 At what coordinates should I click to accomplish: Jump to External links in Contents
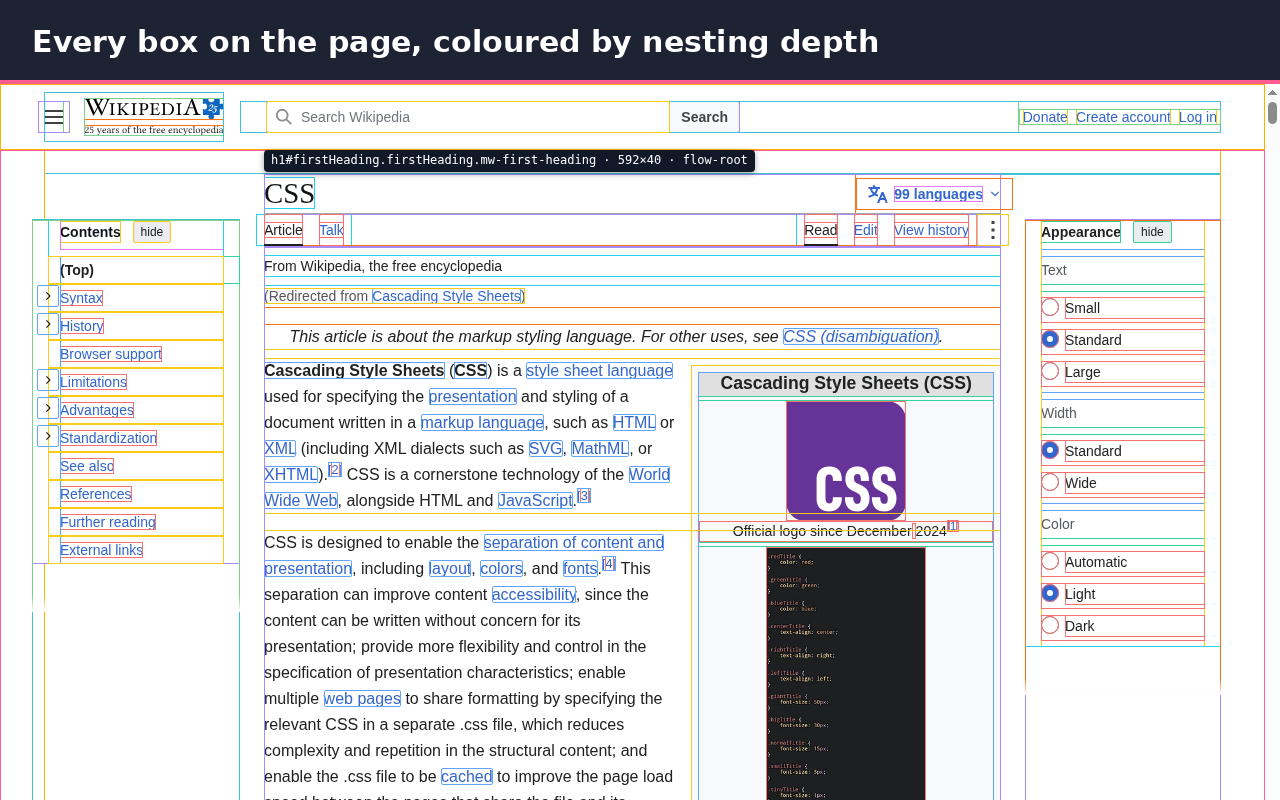click(x=101, y=550)
